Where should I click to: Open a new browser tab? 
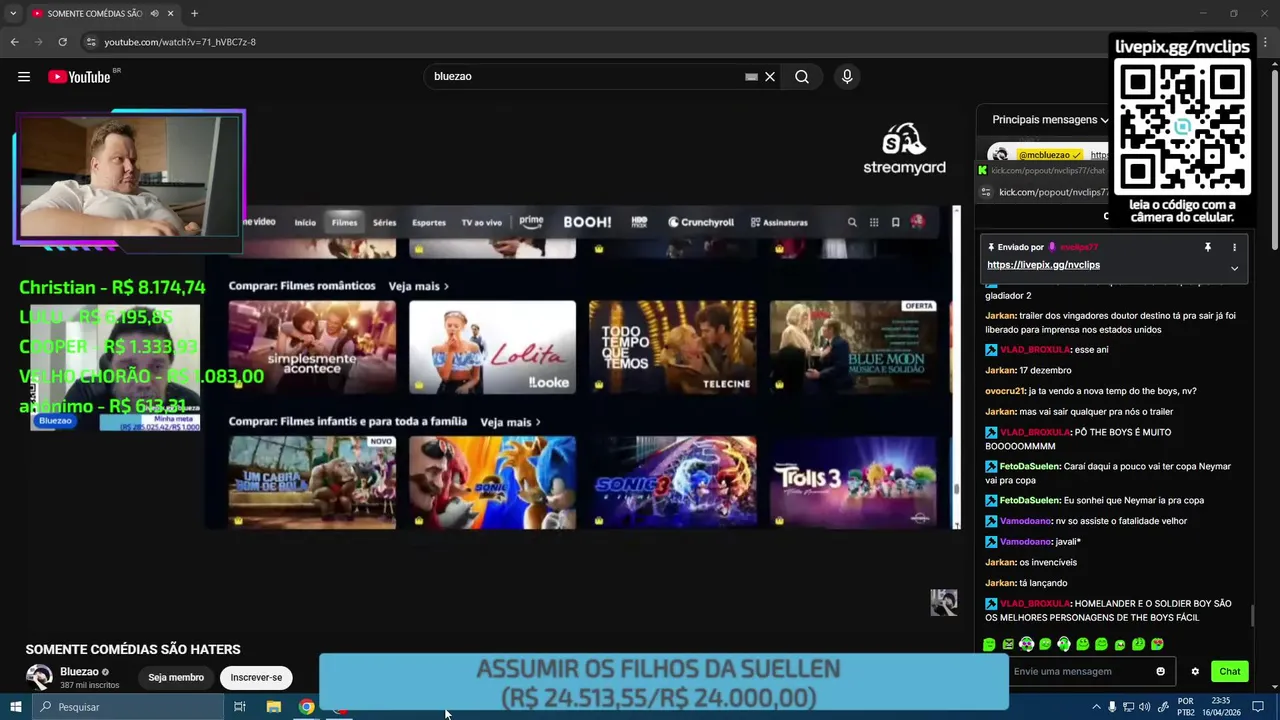[194, 13]
